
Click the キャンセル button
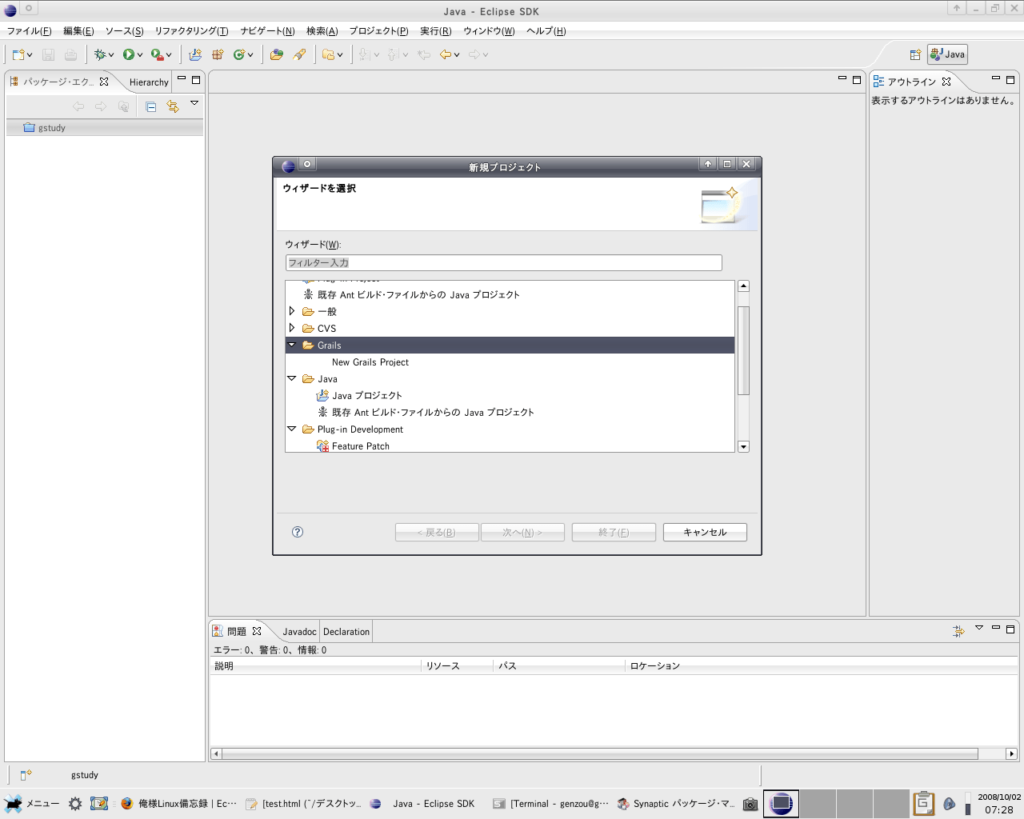(705, 532)
